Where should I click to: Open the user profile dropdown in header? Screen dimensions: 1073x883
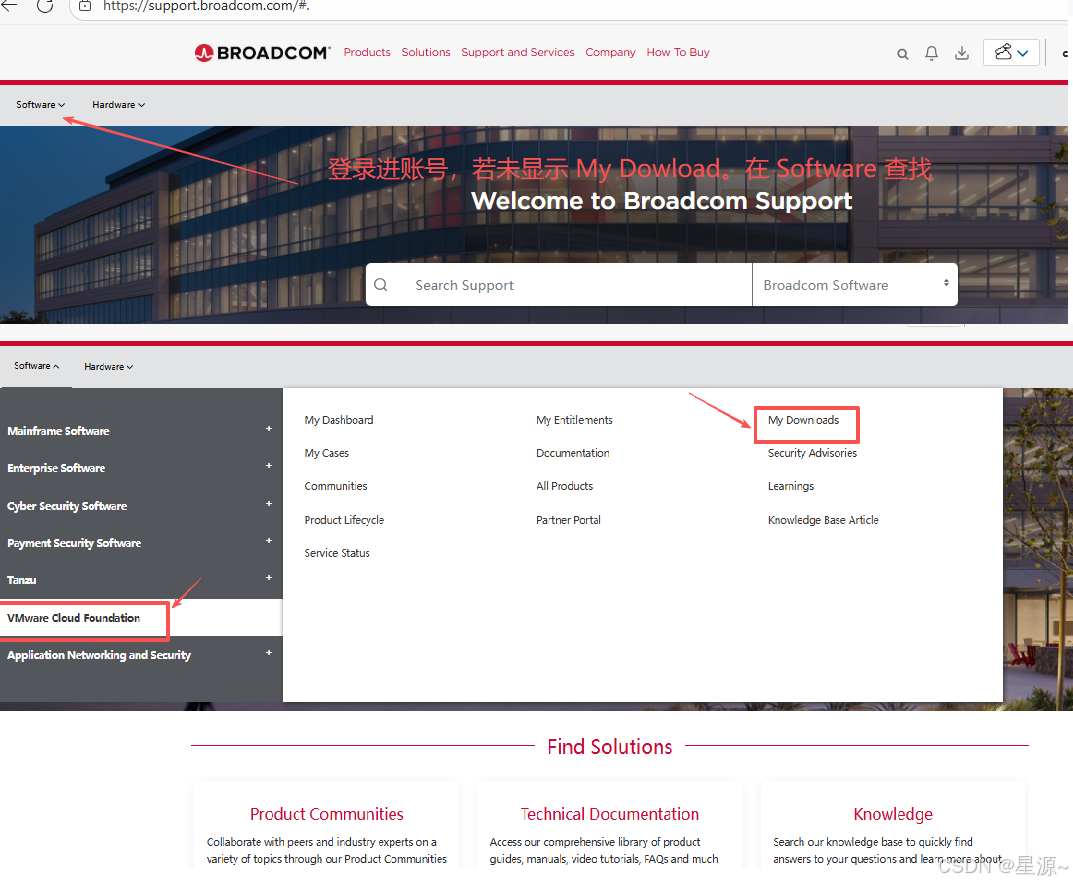[1011, 53]
